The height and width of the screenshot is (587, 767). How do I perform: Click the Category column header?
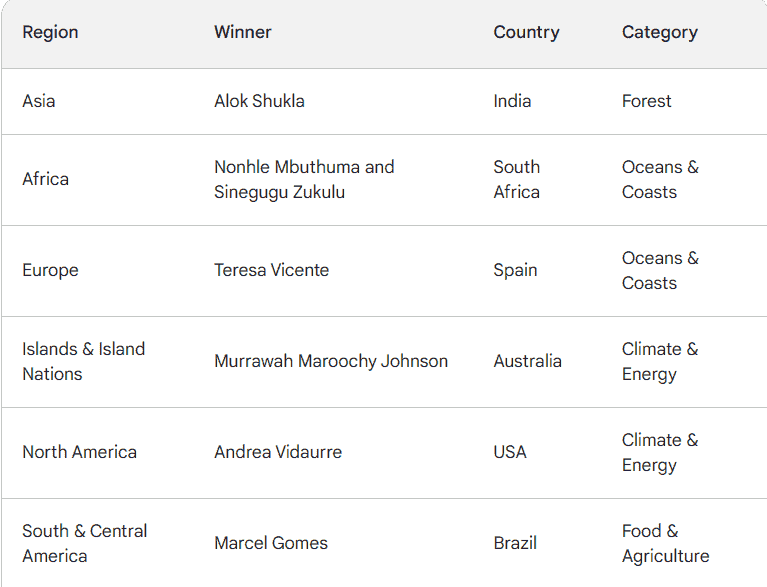click(x=660, y=32)
